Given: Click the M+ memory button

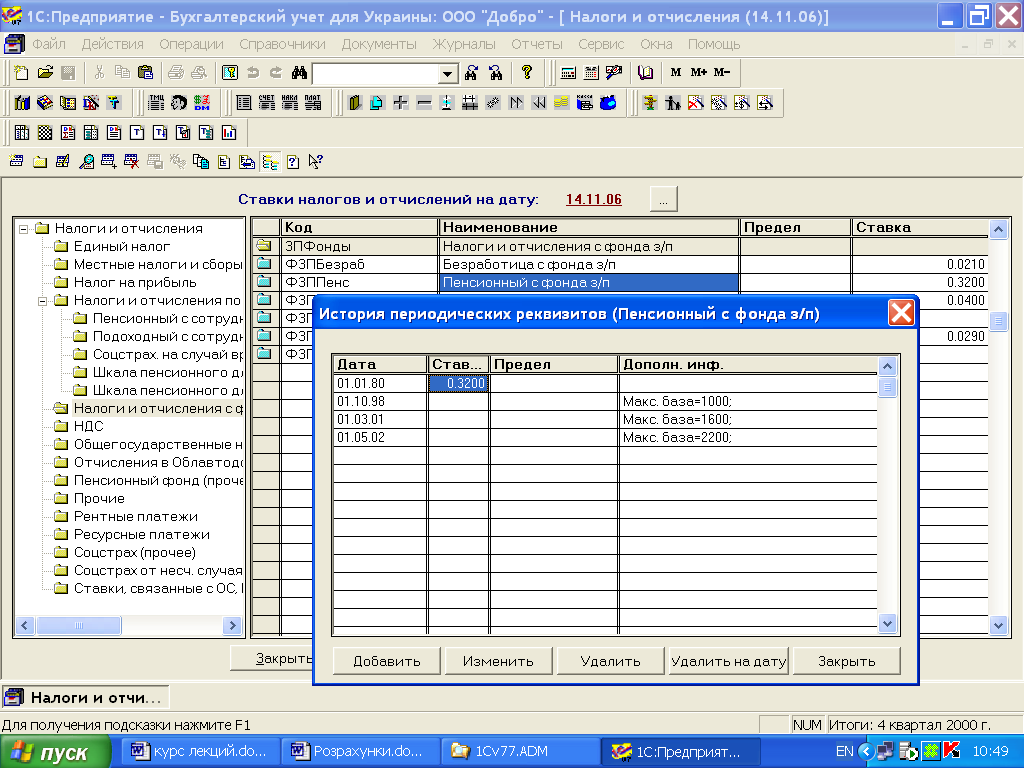Looking at the screenshot, I should 699,73.
